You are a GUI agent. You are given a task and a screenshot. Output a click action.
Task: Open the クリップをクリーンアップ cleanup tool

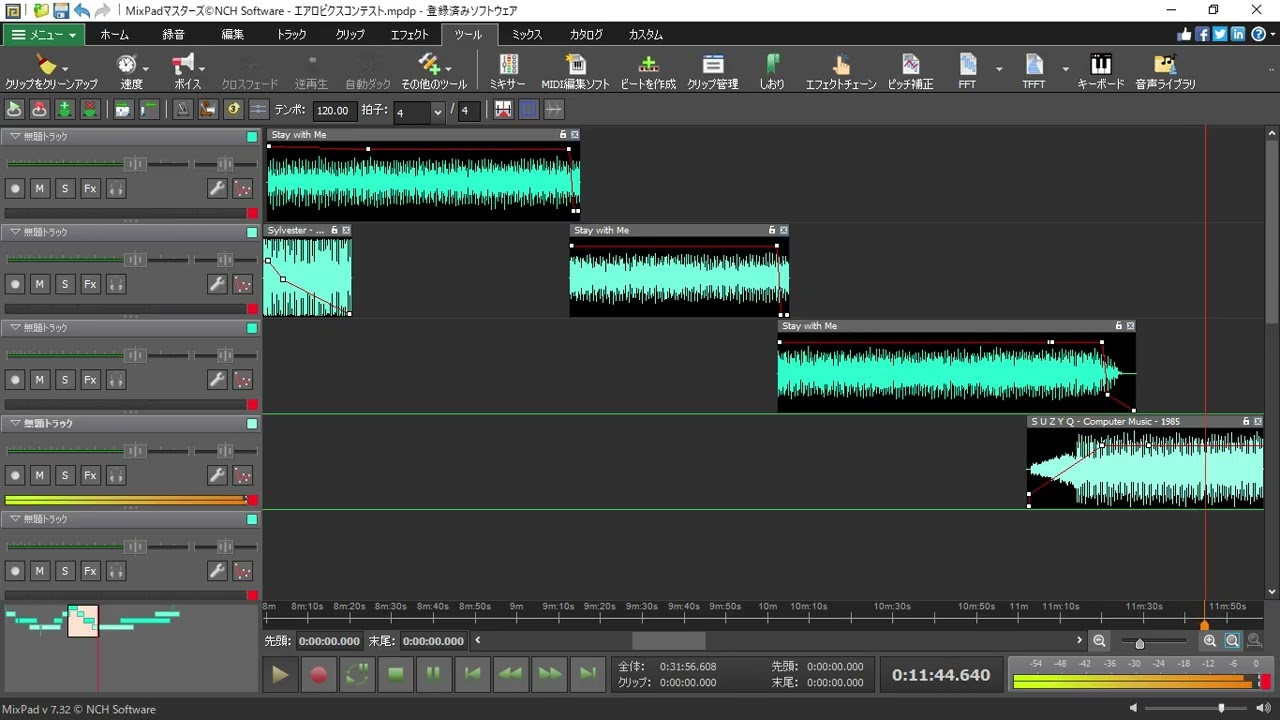[51, 71]
